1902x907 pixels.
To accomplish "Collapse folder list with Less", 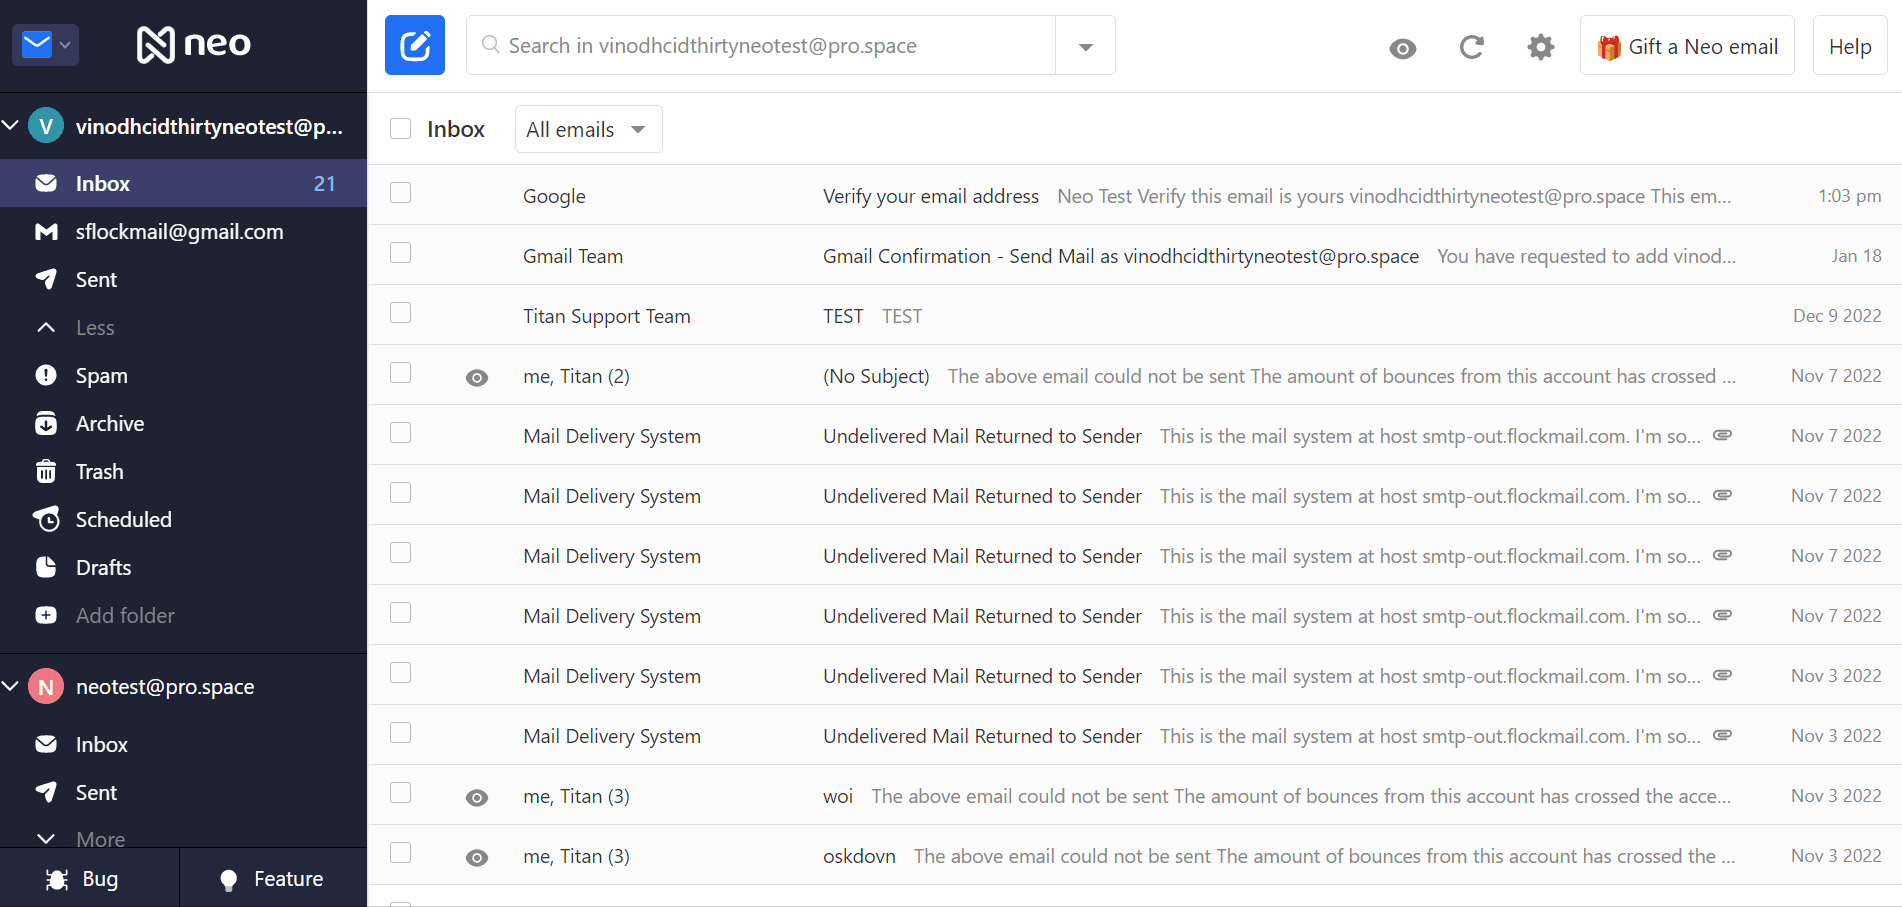I will click(x=184, y=327).
